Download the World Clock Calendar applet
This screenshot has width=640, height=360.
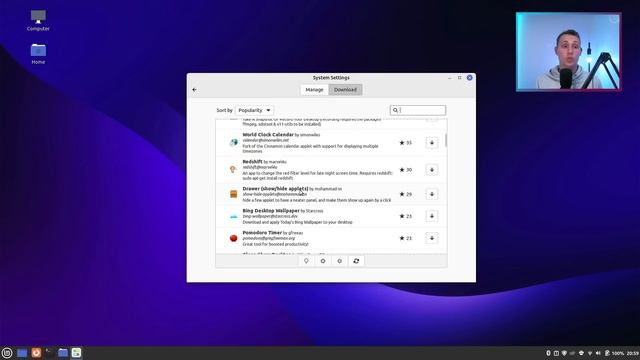432,143
